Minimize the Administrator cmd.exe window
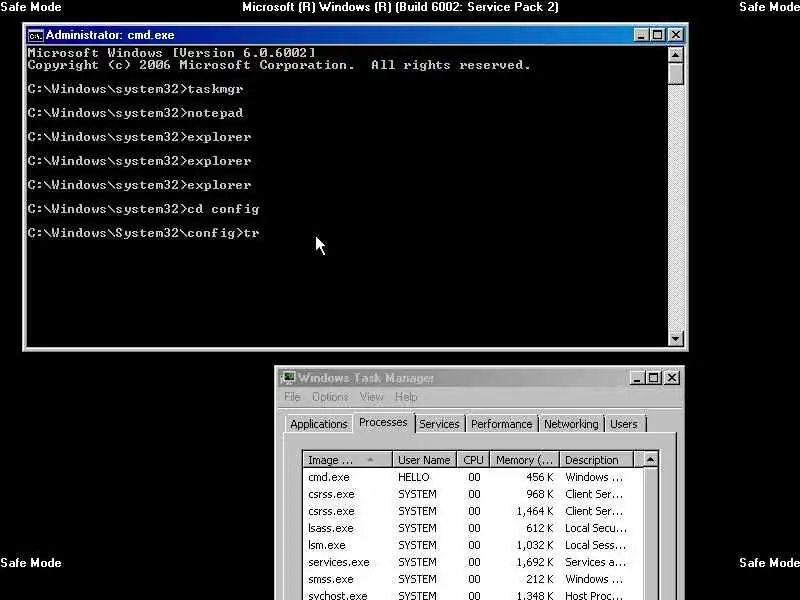The height and width of the screenshot is (600, 800). (x=641, y=35)
